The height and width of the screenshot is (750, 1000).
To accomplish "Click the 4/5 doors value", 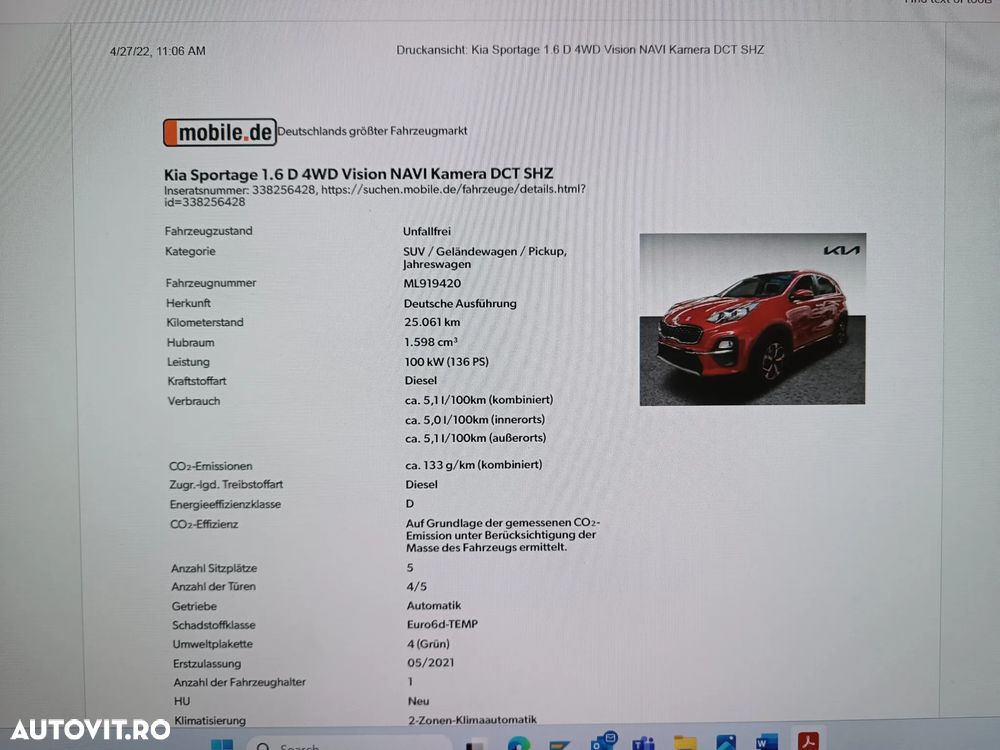I will [x=416, y=586].
